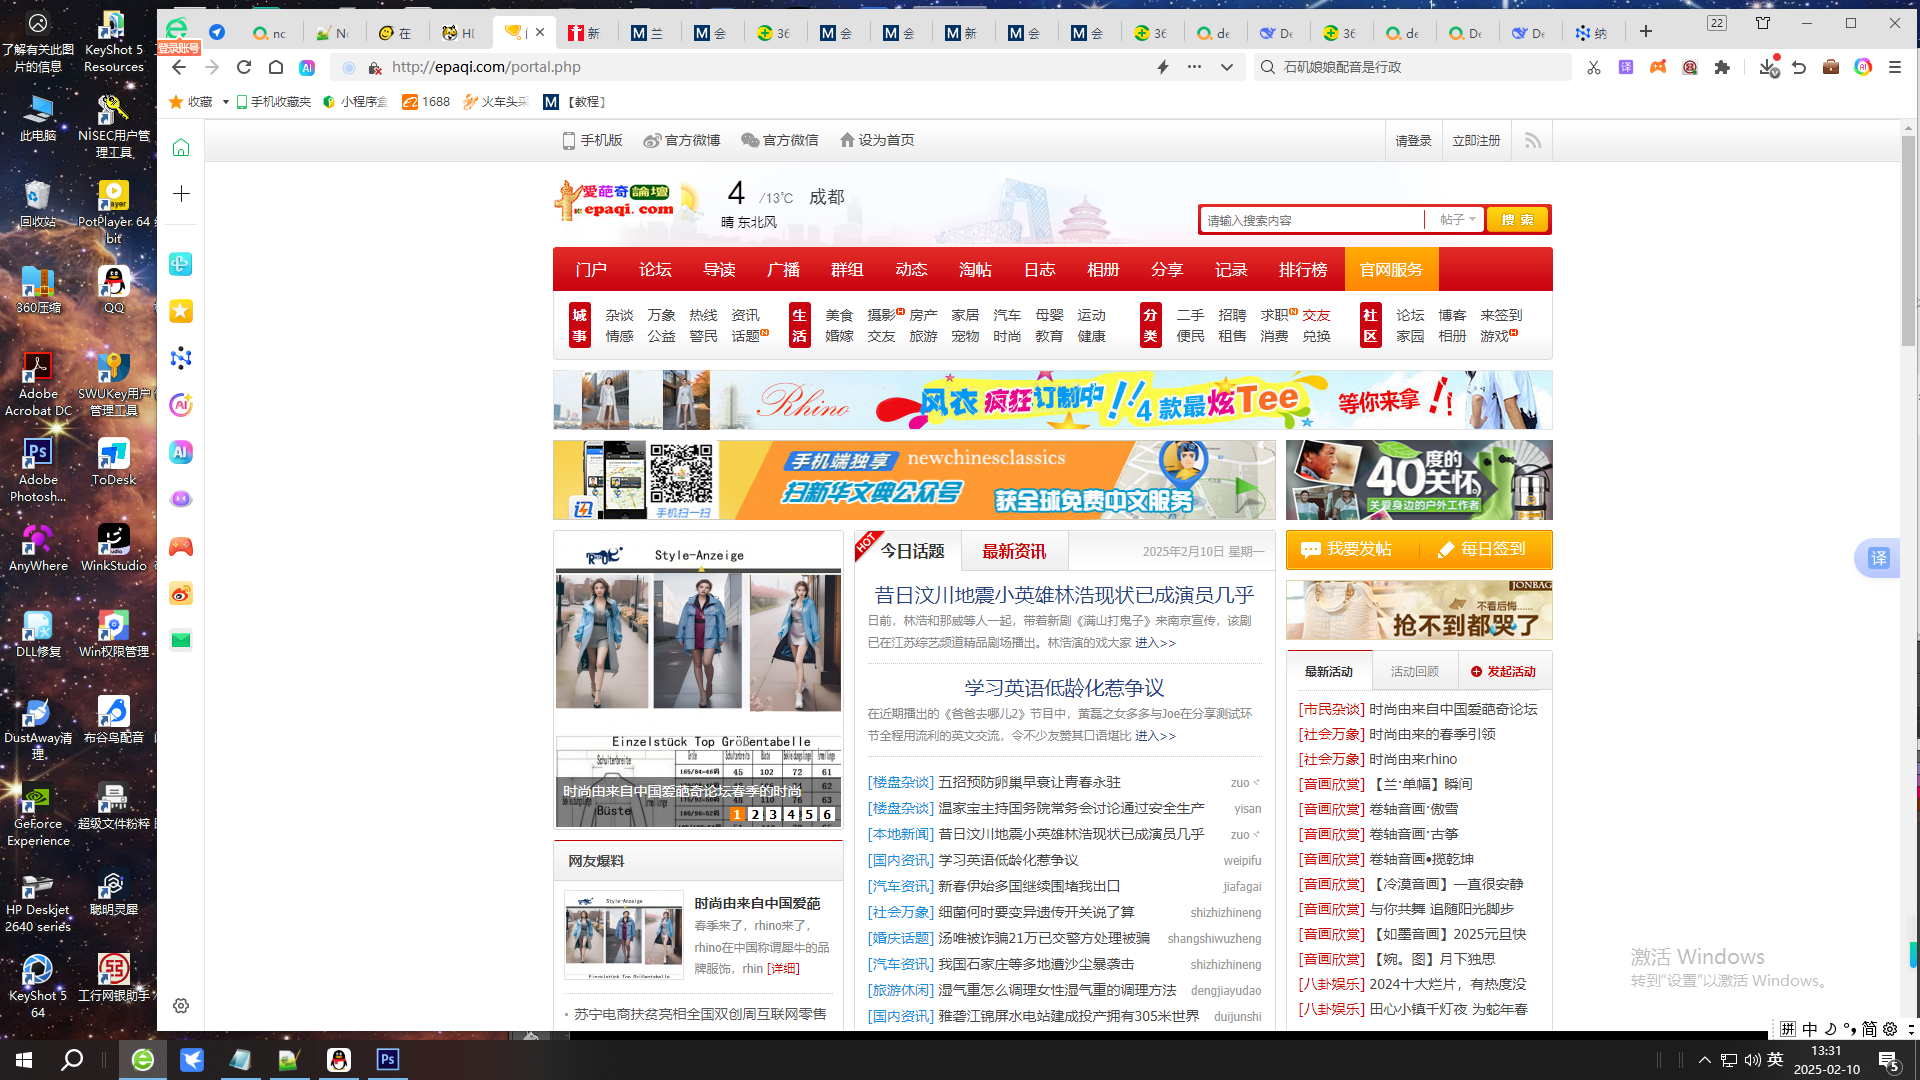The width and height of the screenshot is (1920, 1080).
Task: Open the 火车头采 bookmark
Action: (496, 102)
